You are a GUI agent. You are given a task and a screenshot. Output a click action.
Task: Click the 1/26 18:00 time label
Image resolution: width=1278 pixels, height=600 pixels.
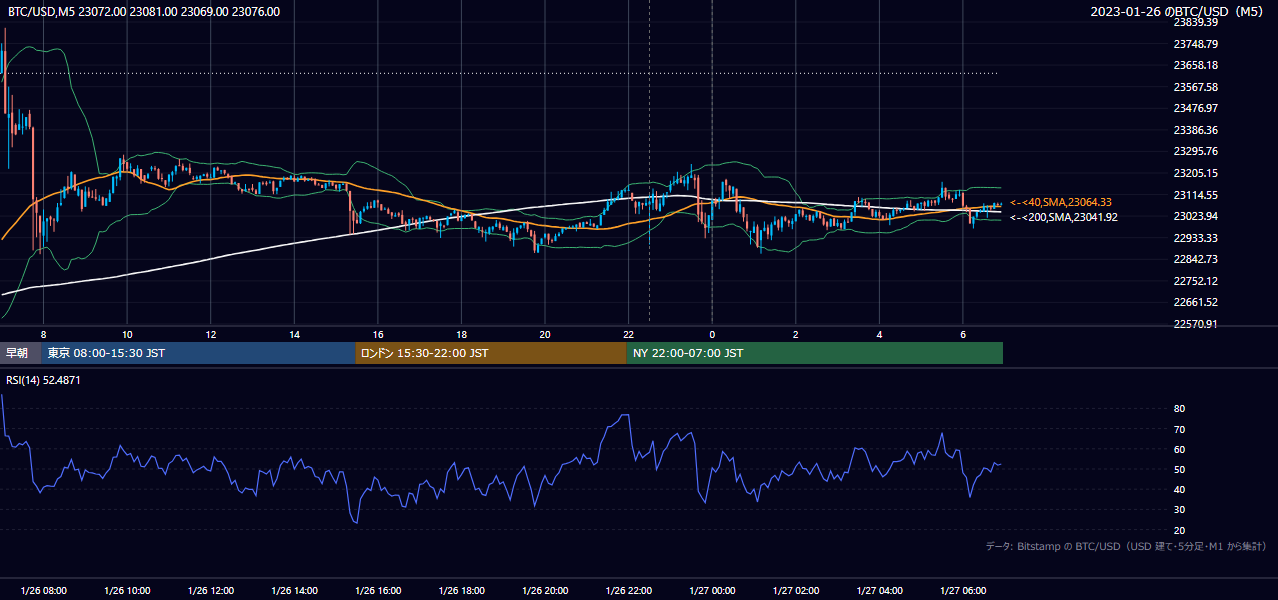tap(461, 591)
